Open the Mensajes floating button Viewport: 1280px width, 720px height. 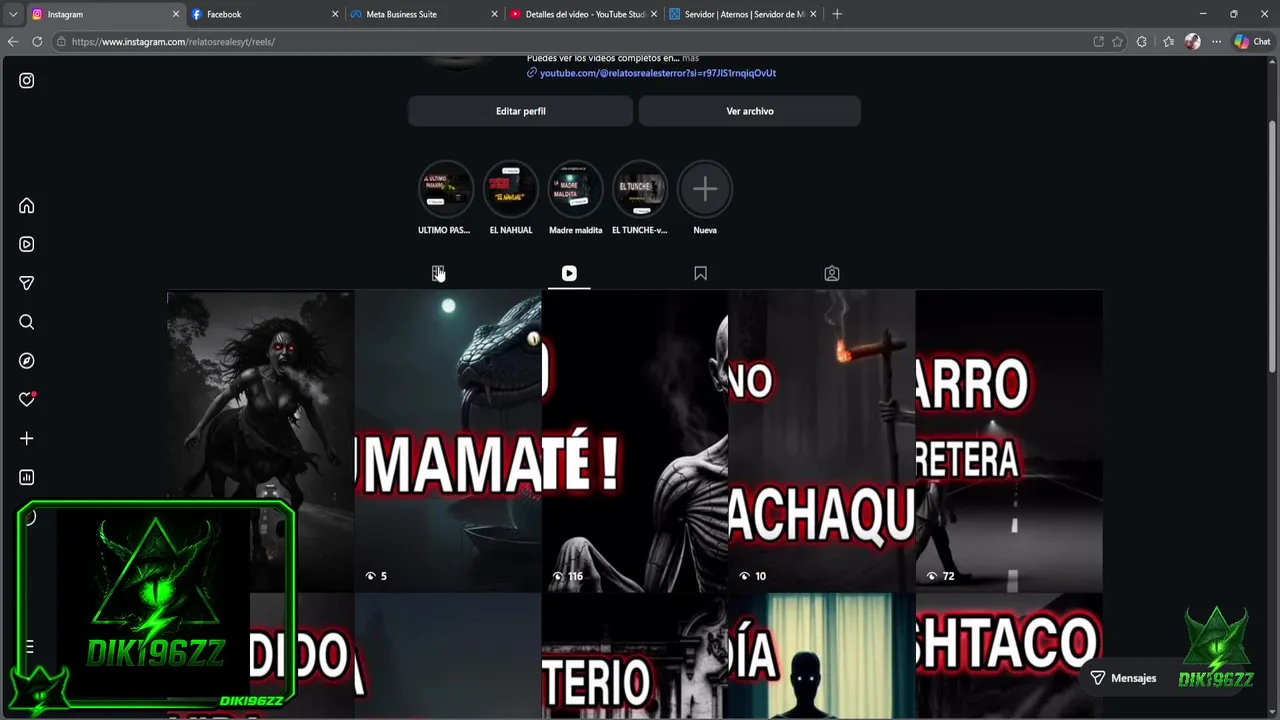tap(1123, 678)
